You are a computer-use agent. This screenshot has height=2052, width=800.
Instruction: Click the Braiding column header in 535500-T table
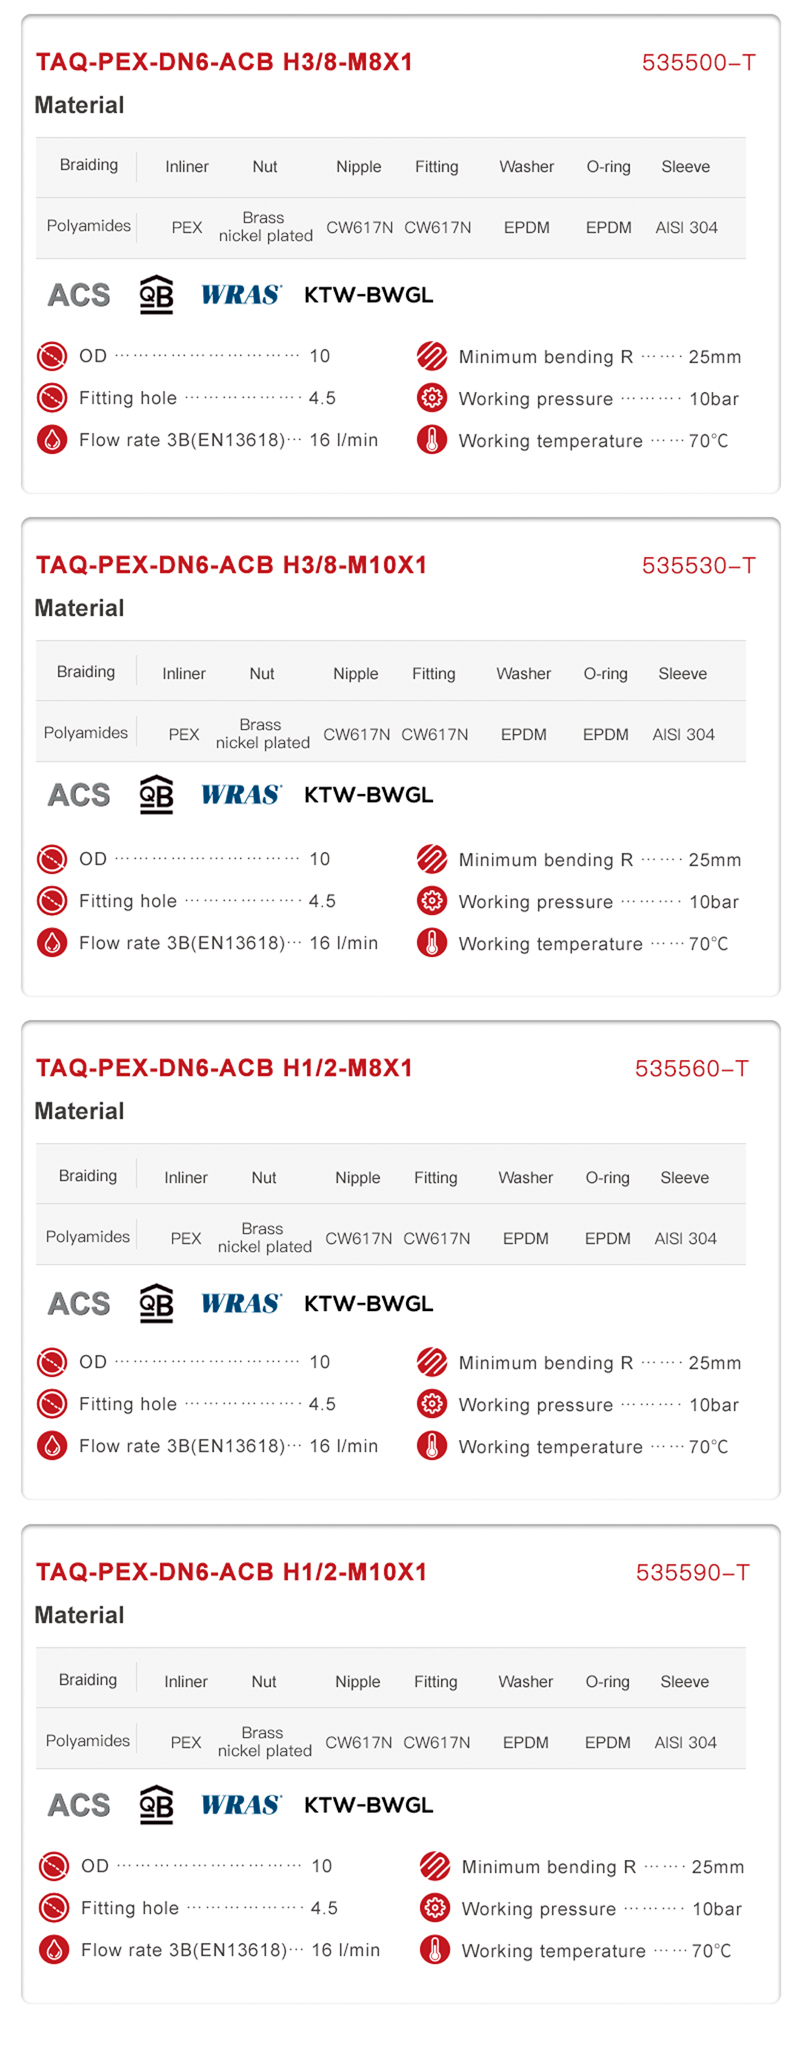[x=89, y=165]
